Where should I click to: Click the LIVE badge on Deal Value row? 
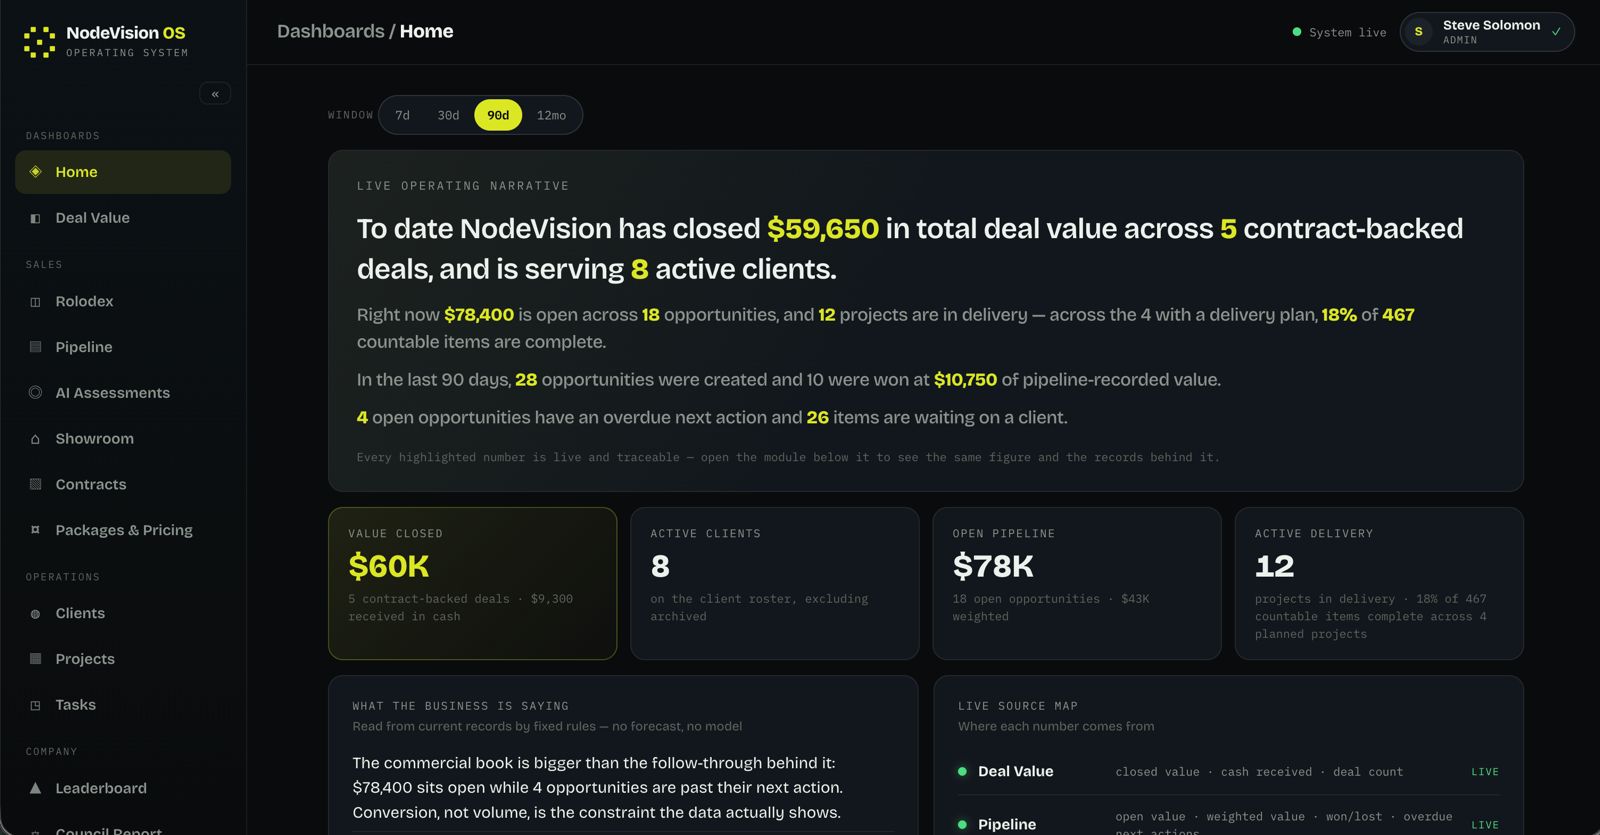pyautogui.click(x=1485, y=772)
